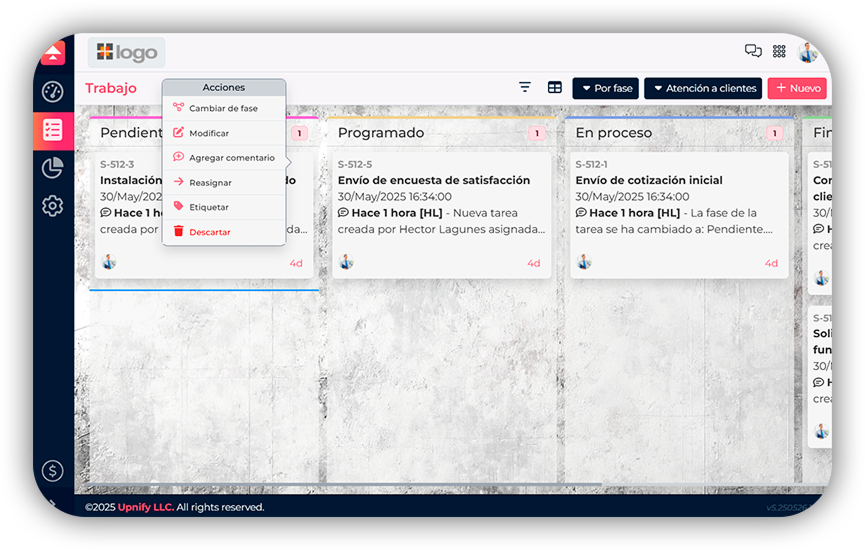The image size is (865, 550).
Task: Choose 'Cambiar de fase' in actions menu
Action: click(x=223, y=108)
